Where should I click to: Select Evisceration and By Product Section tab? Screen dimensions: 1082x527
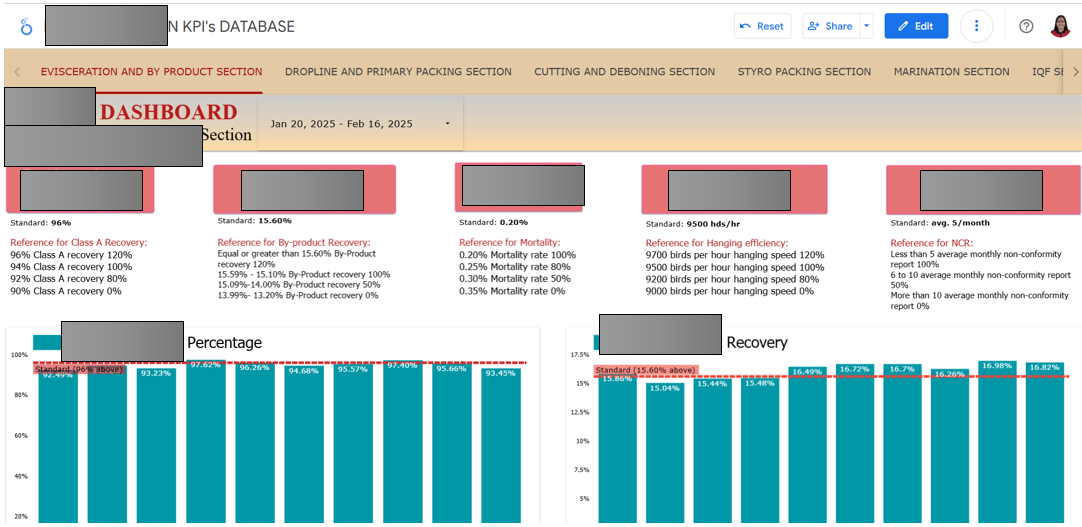151,72
